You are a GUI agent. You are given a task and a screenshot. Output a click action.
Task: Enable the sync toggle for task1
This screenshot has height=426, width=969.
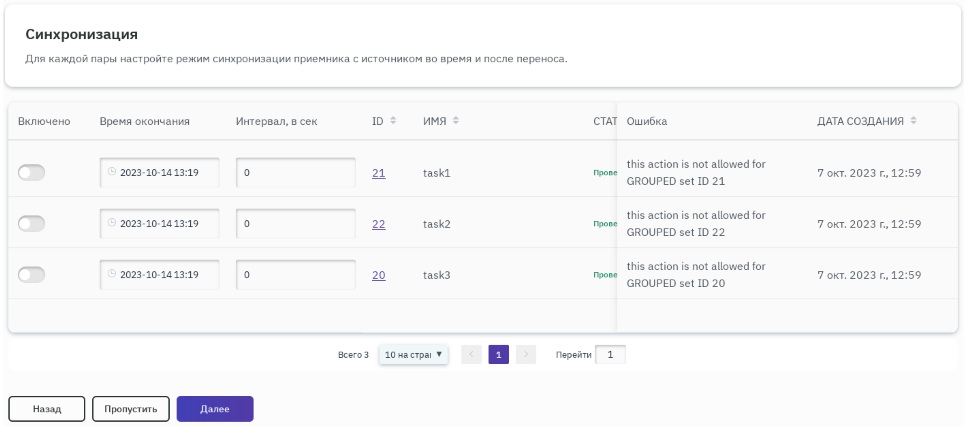coord(32,173)
